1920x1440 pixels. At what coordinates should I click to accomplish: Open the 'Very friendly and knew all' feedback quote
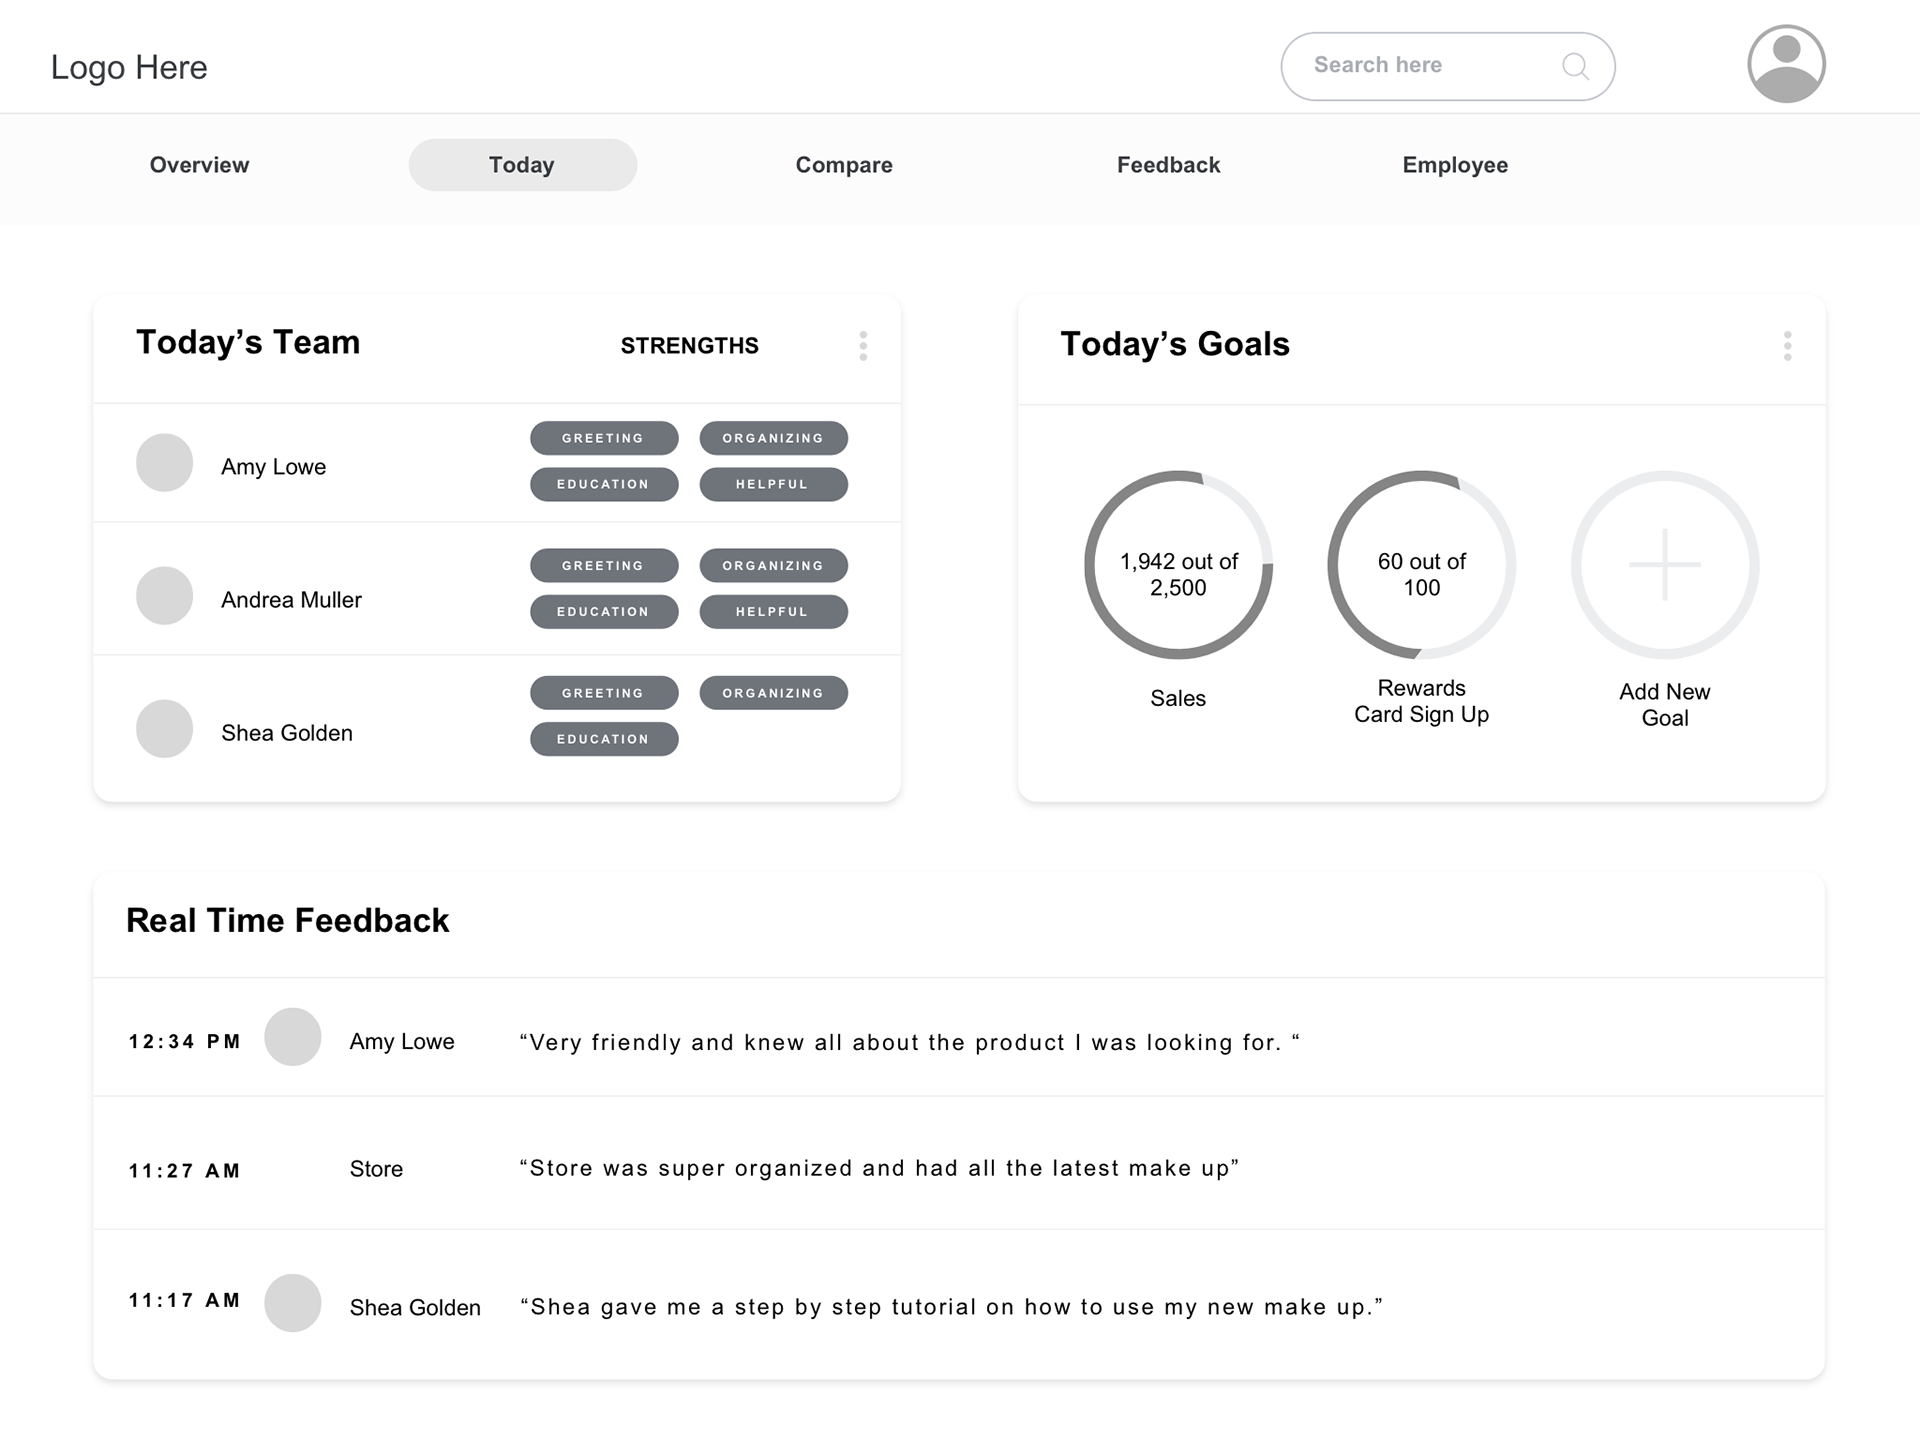click(x=910, y=1042)
